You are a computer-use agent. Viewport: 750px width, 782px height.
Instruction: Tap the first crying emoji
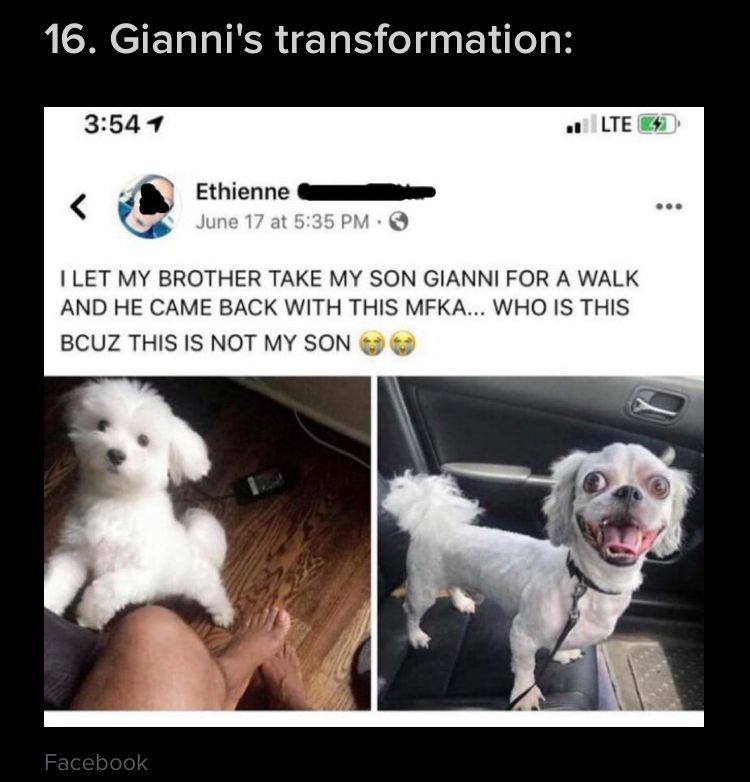pyautogui.click(x=373, y=343)
